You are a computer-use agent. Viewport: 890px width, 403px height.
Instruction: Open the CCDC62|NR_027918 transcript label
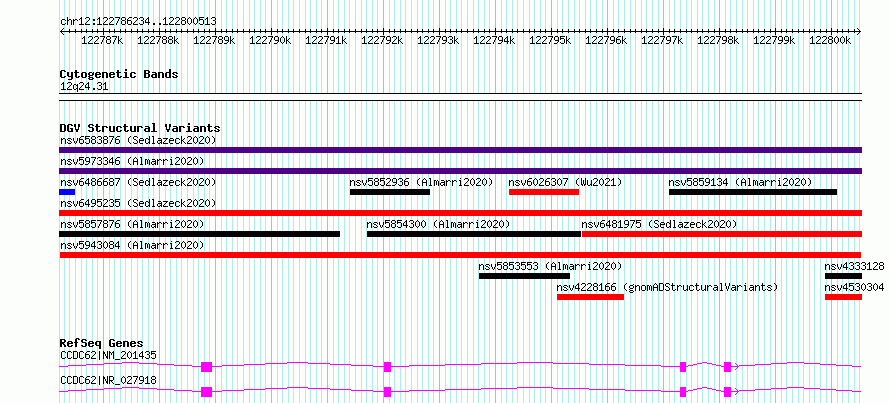108,380
